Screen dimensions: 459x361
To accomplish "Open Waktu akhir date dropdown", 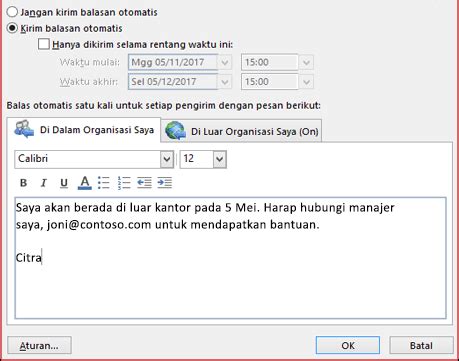I will 225,82.
